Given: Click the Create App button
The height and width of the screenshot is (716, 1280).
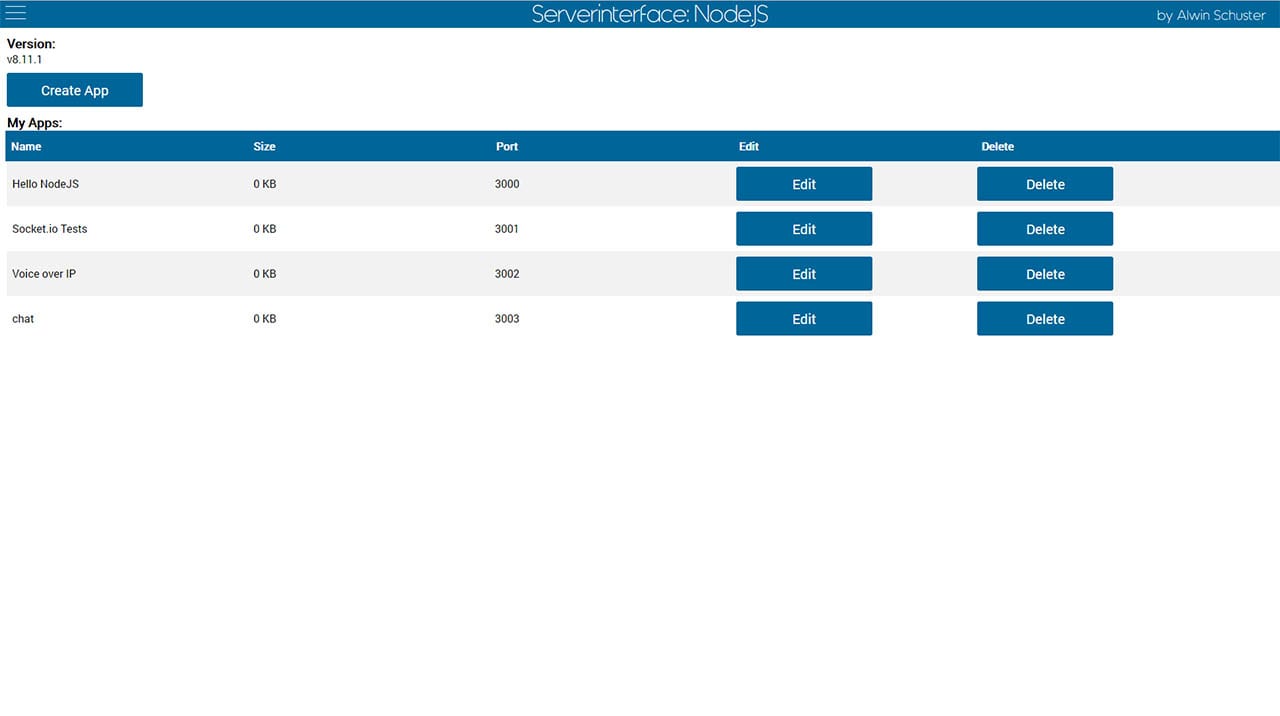Looking at the screenshot, I should 75,90.
